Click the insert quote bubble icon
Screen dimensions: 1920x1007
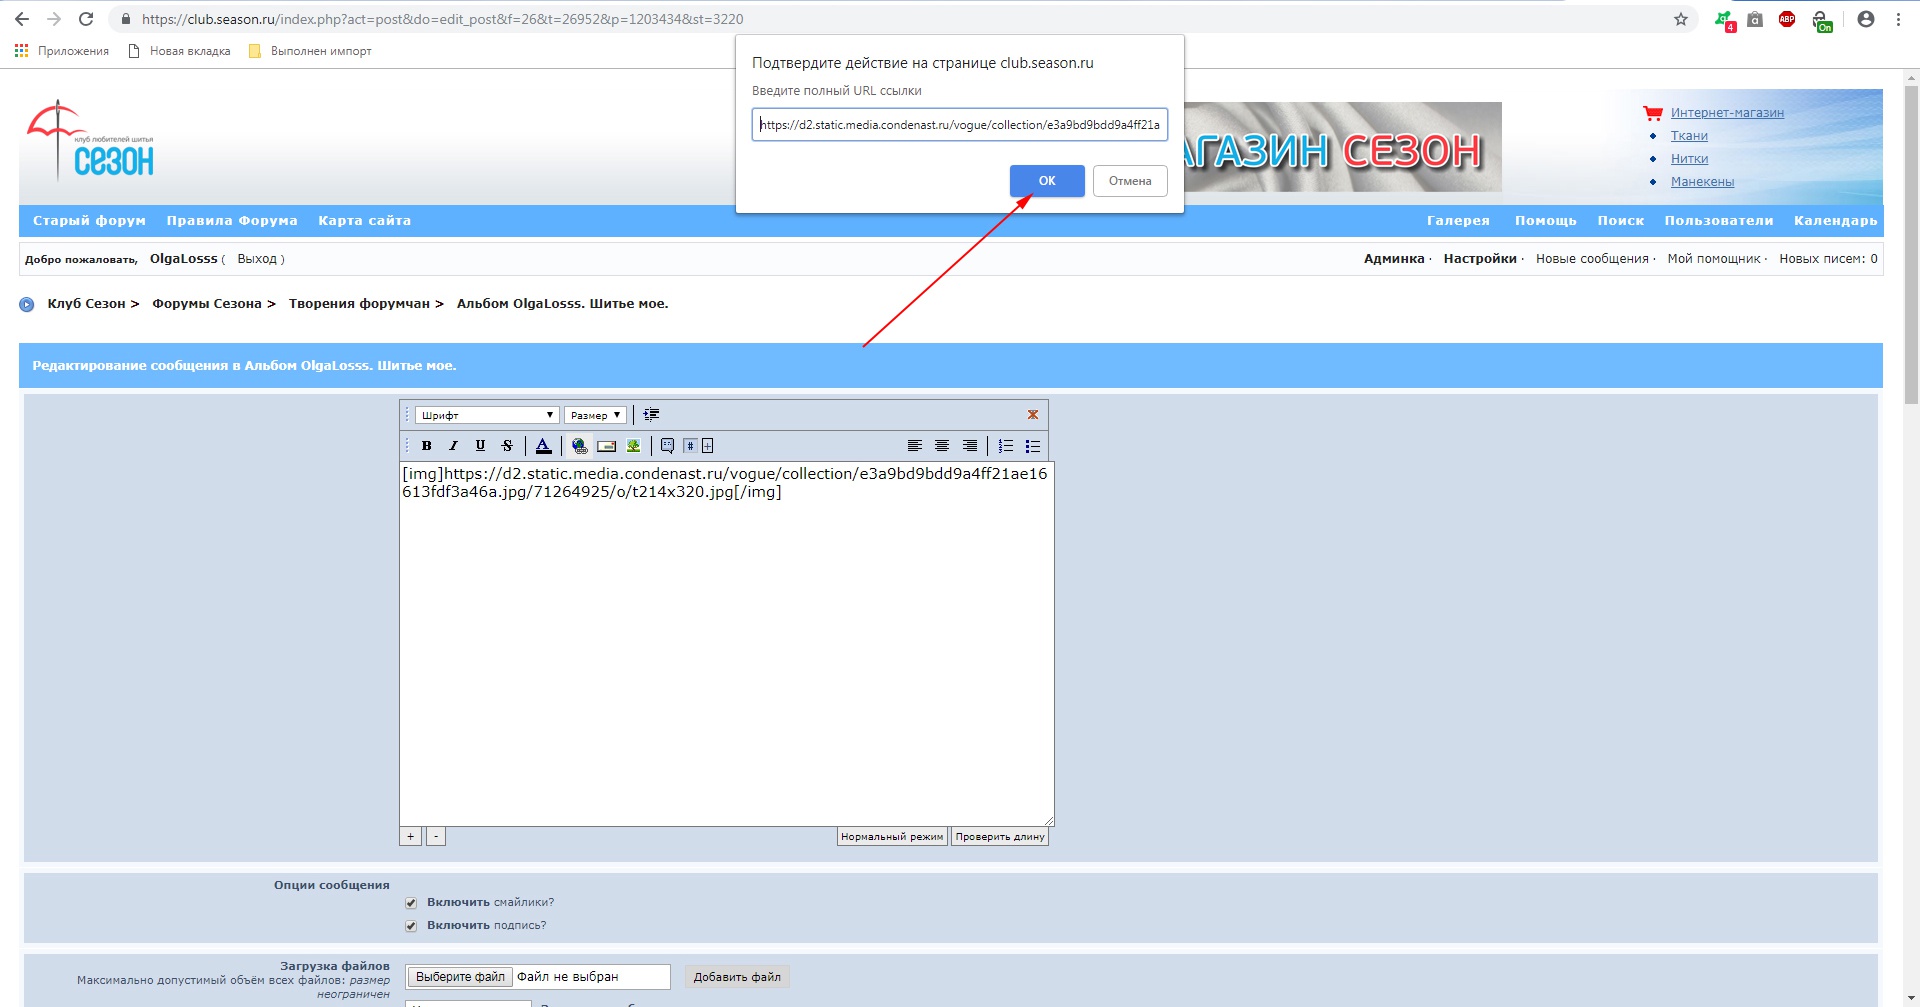tap(667, 446)
